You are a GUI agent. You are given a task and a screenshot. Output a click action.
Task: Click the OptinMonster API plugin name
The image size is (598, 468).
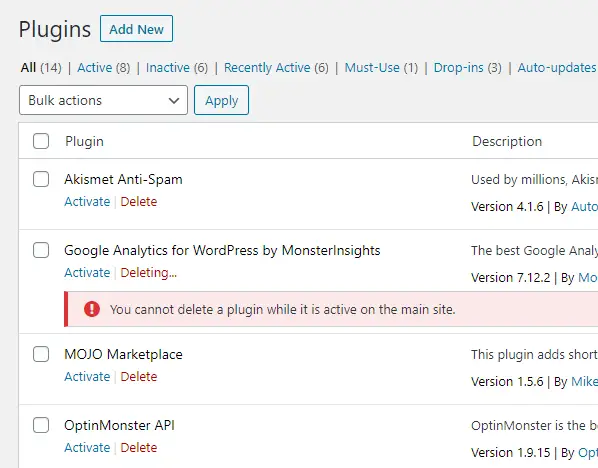[x=119, y=425]
